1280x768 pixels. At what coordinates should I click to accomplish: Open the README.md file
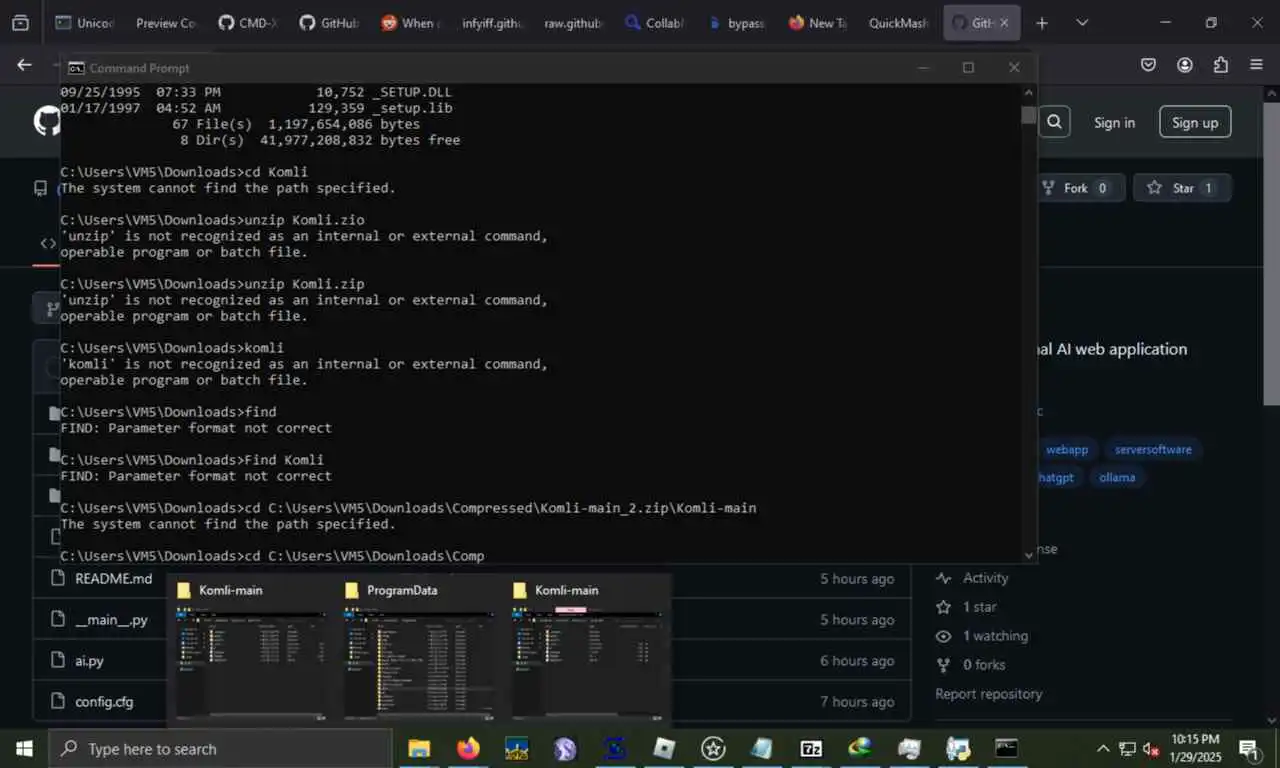click(x=113, y=578)
